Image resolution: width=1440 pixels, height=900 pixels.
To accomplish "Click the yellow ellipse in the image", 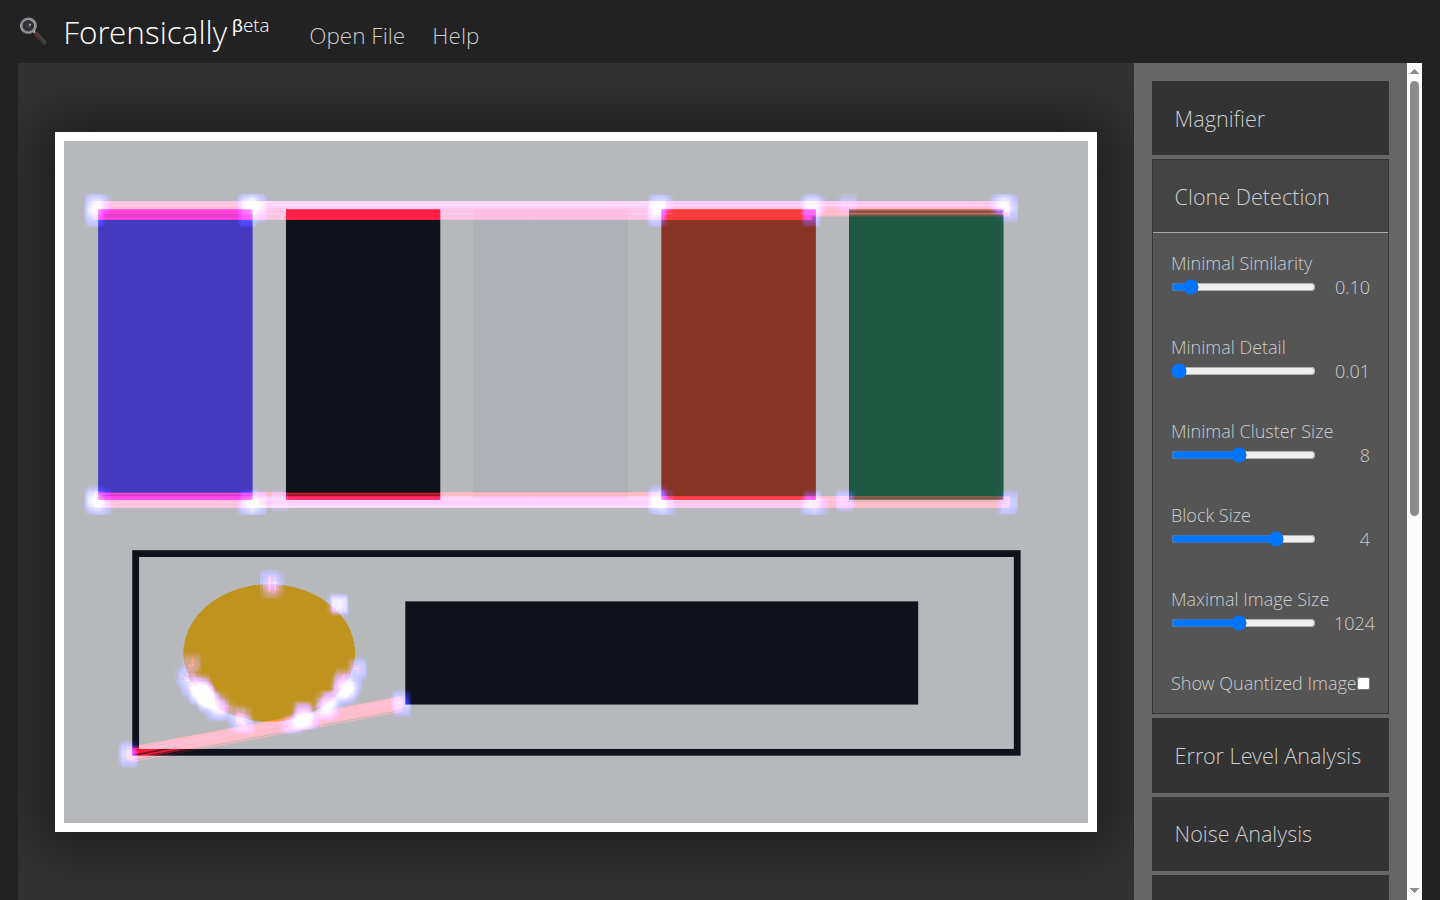I will tap(269, 653).
